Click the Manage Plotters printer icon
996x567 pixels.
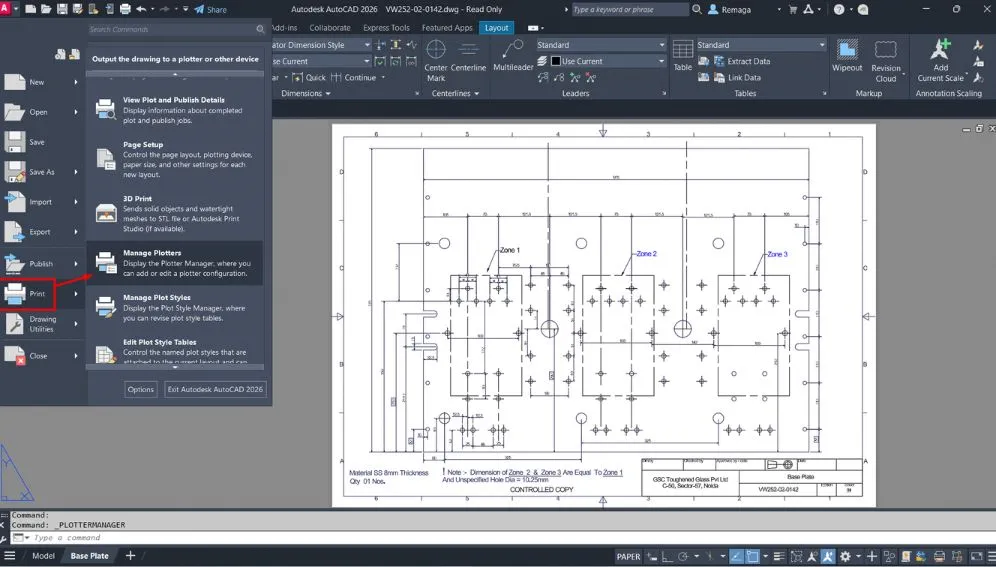(106, 263)
